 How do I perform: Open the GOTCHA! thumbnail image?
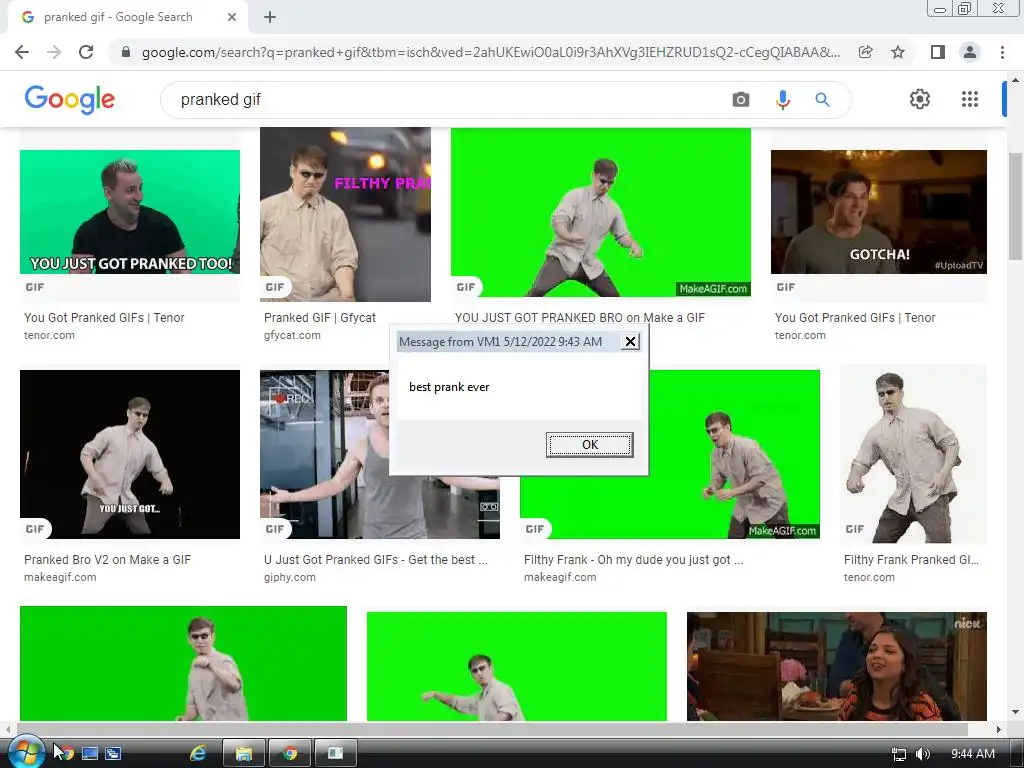[878, 212]
